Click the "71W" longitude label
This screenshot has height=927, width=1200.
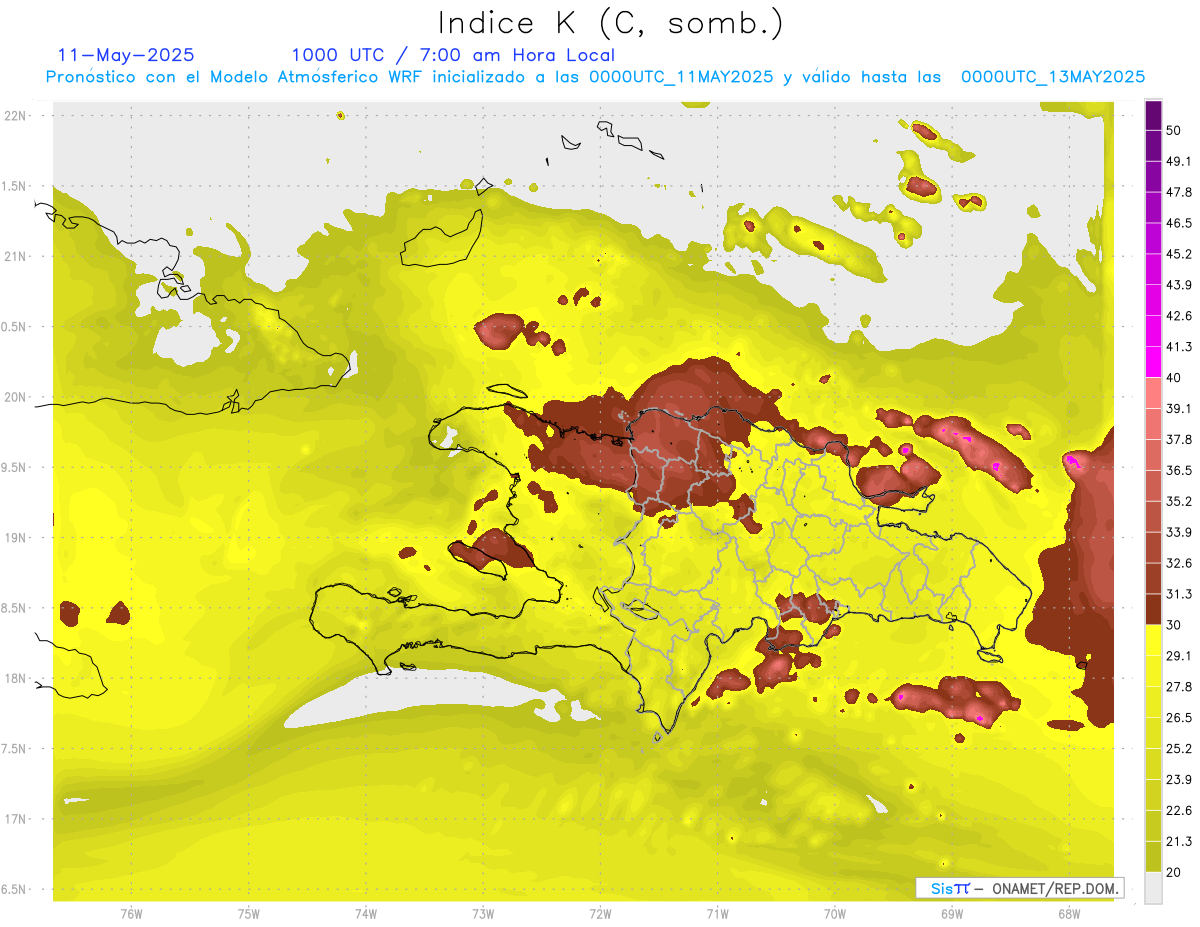tap(717, 914)
